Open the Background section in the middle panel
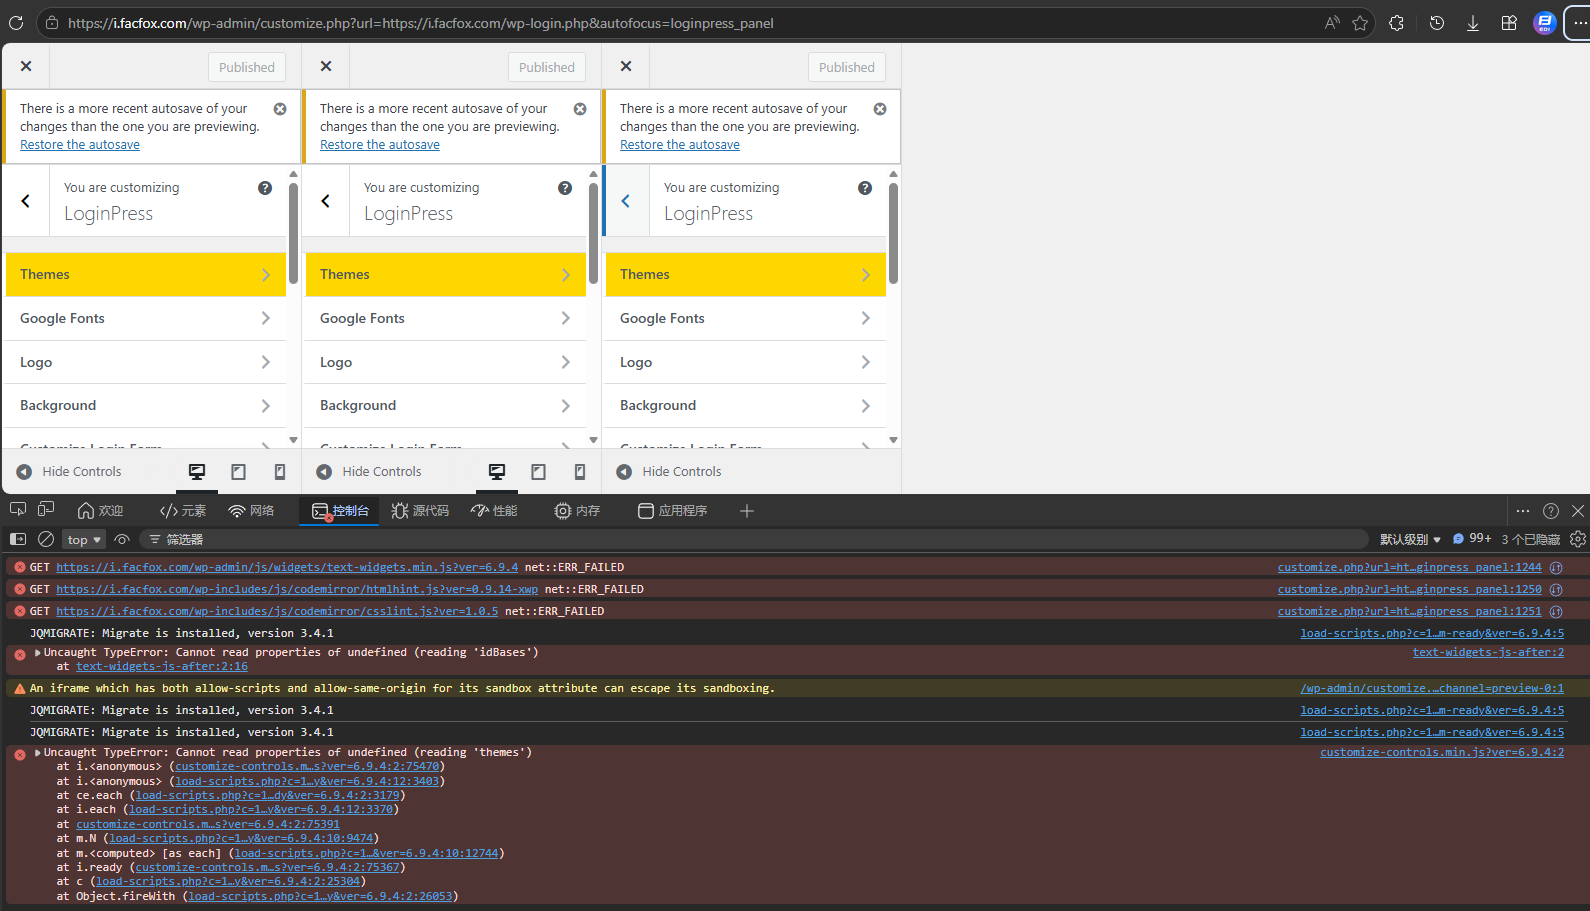This screenshot has width=1590, height=911. [x=446, y=406]
